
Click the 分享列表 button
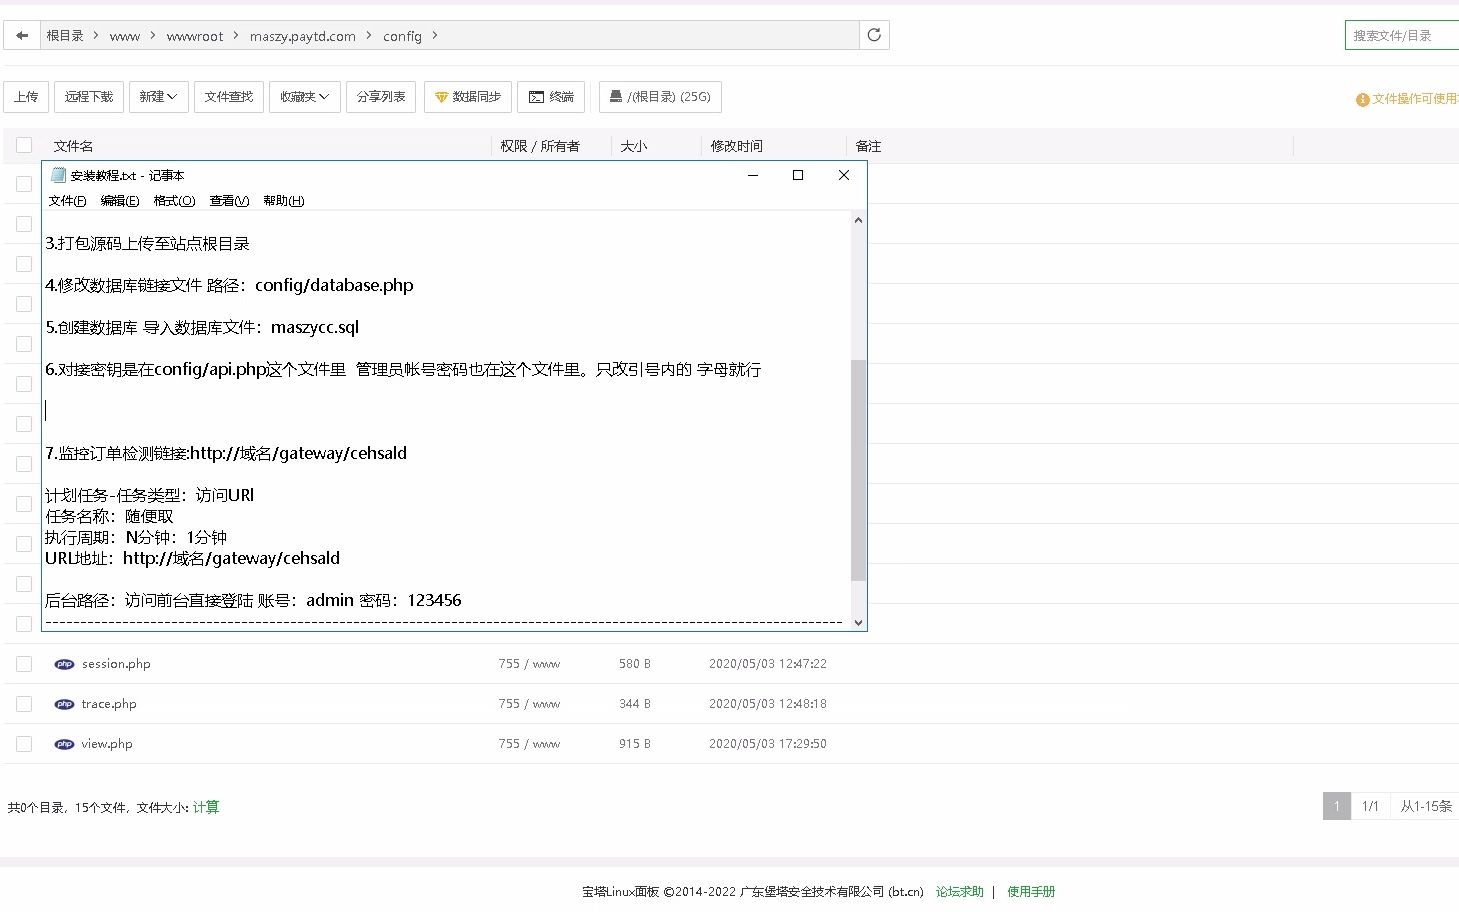pos(381,97)
